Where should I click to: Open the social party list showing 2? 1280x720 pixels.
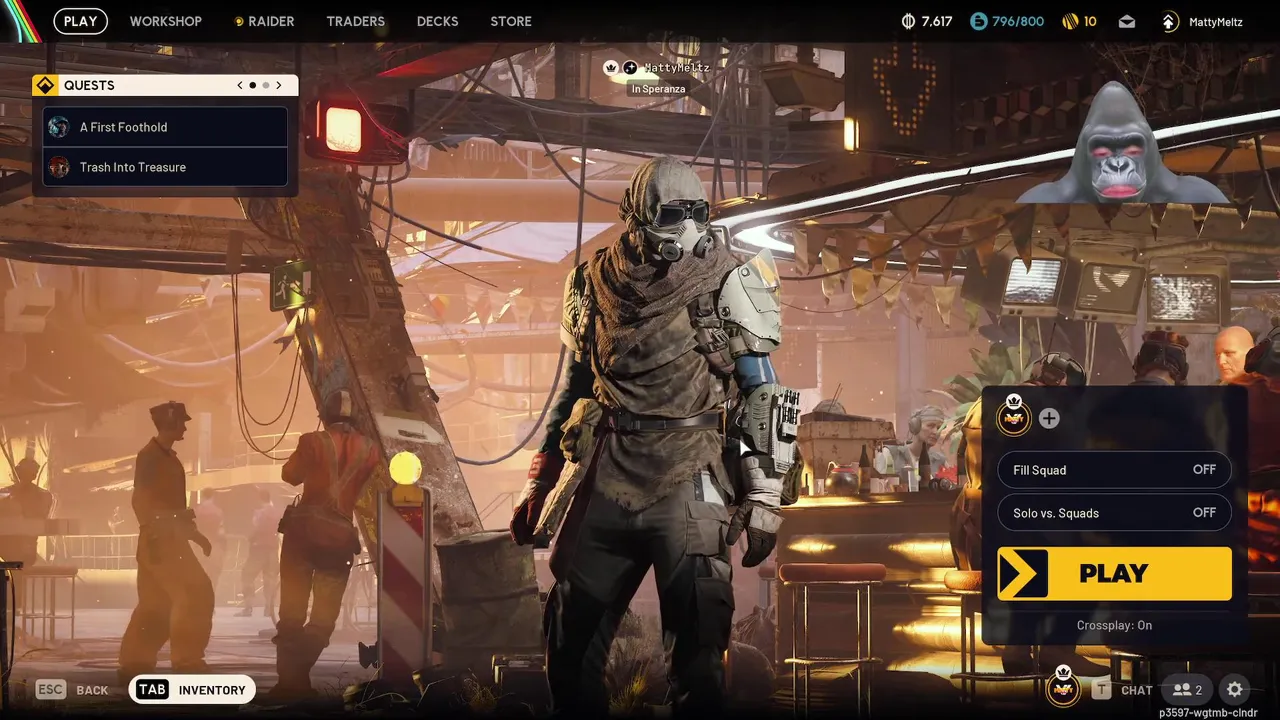(1188, 690)
